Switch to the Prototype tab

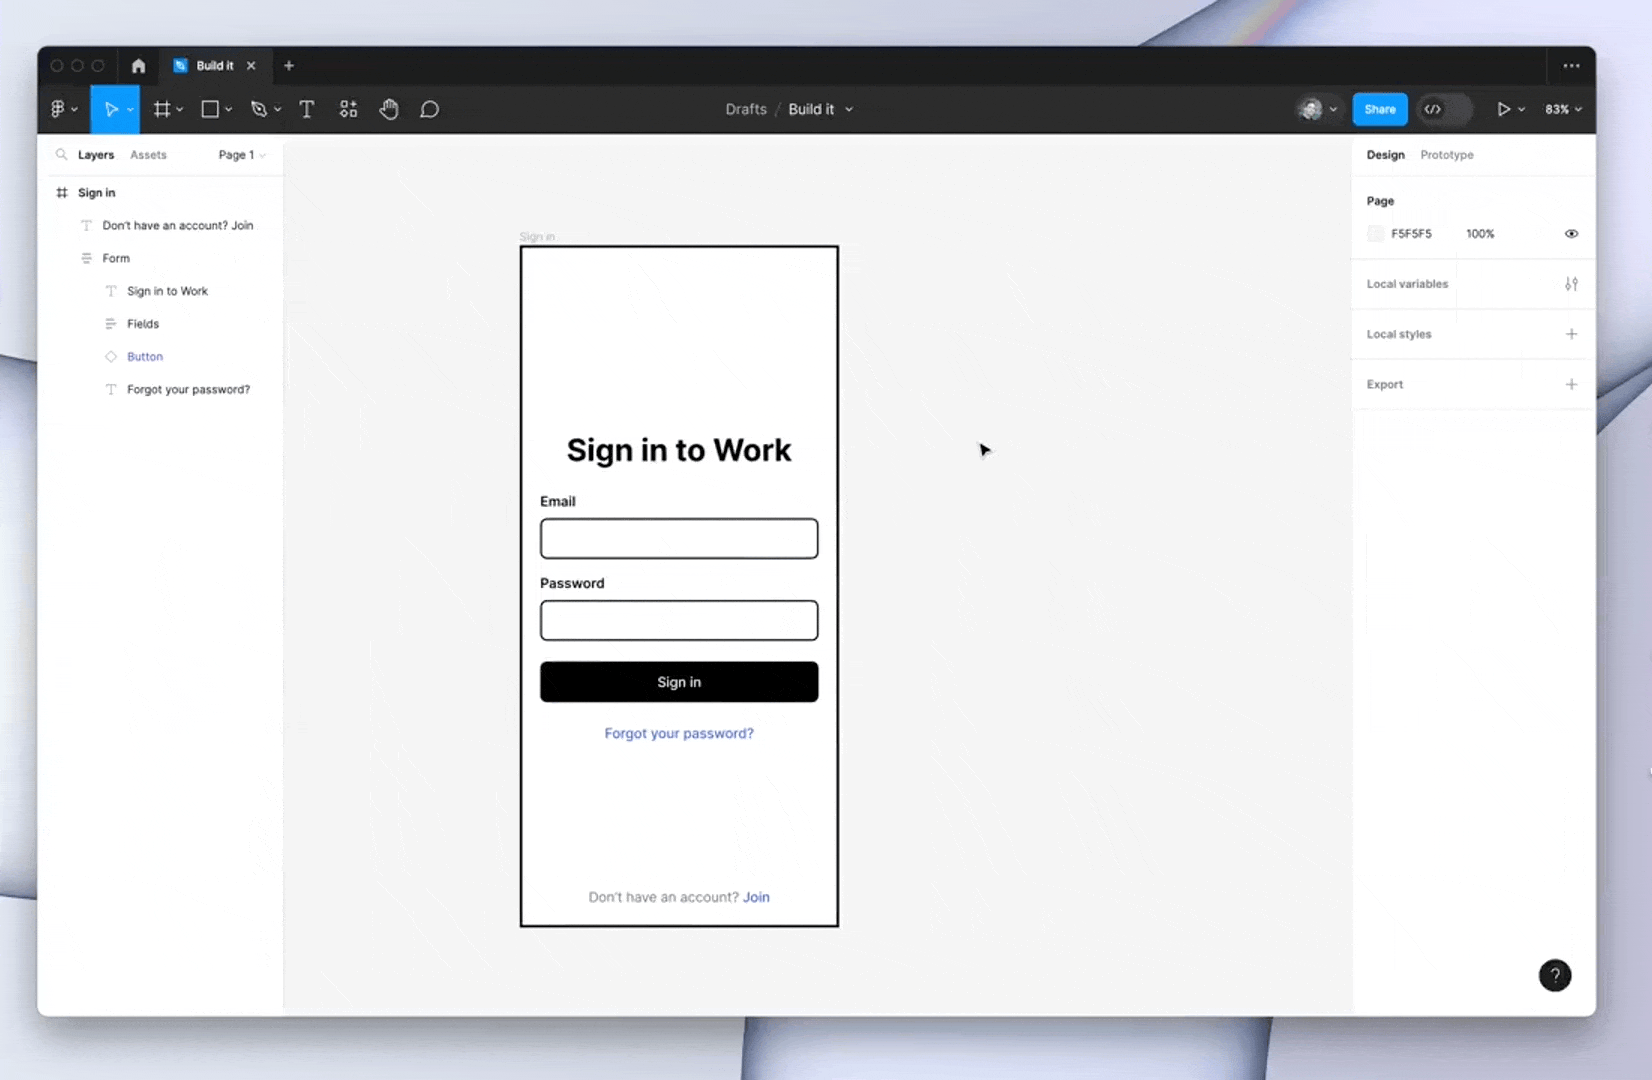(x=1446, y=155)
